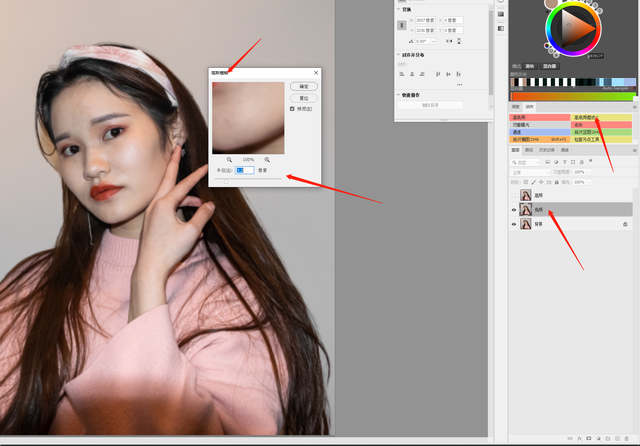Confirm Gaussian blur with 确定 button
This screenshot has width=640, height=446.
click(304, 87)
